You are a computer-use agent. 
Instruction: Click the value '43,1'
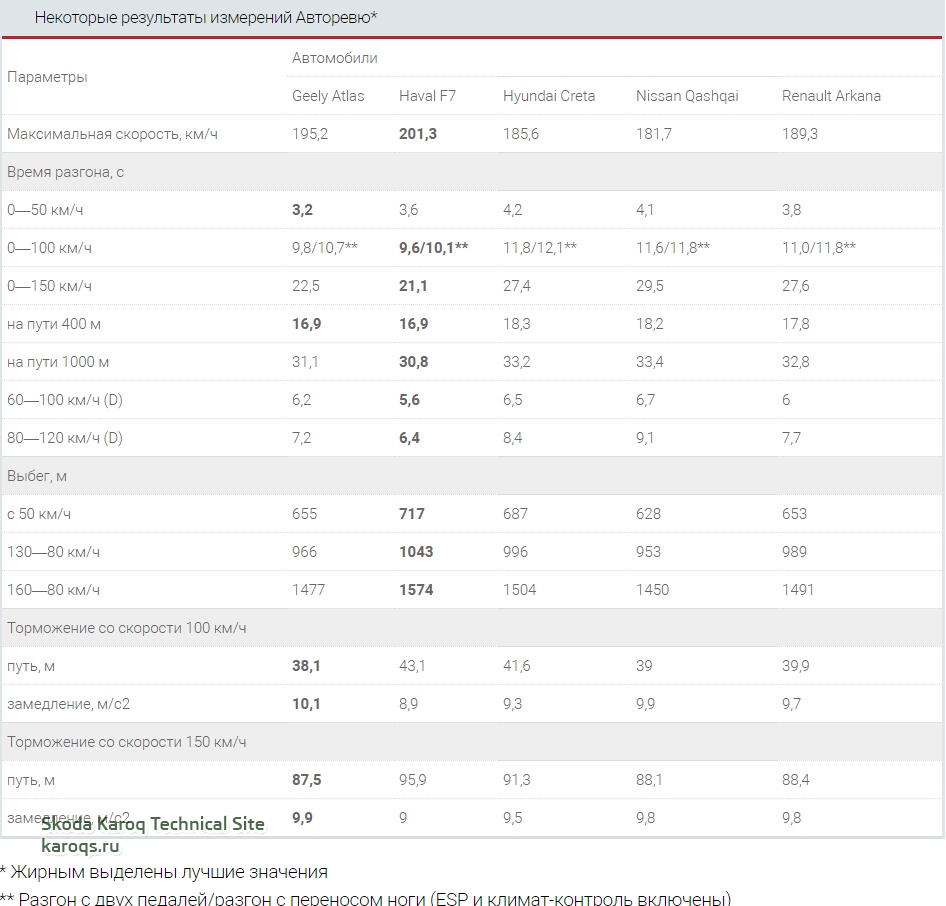click(412, 666)
